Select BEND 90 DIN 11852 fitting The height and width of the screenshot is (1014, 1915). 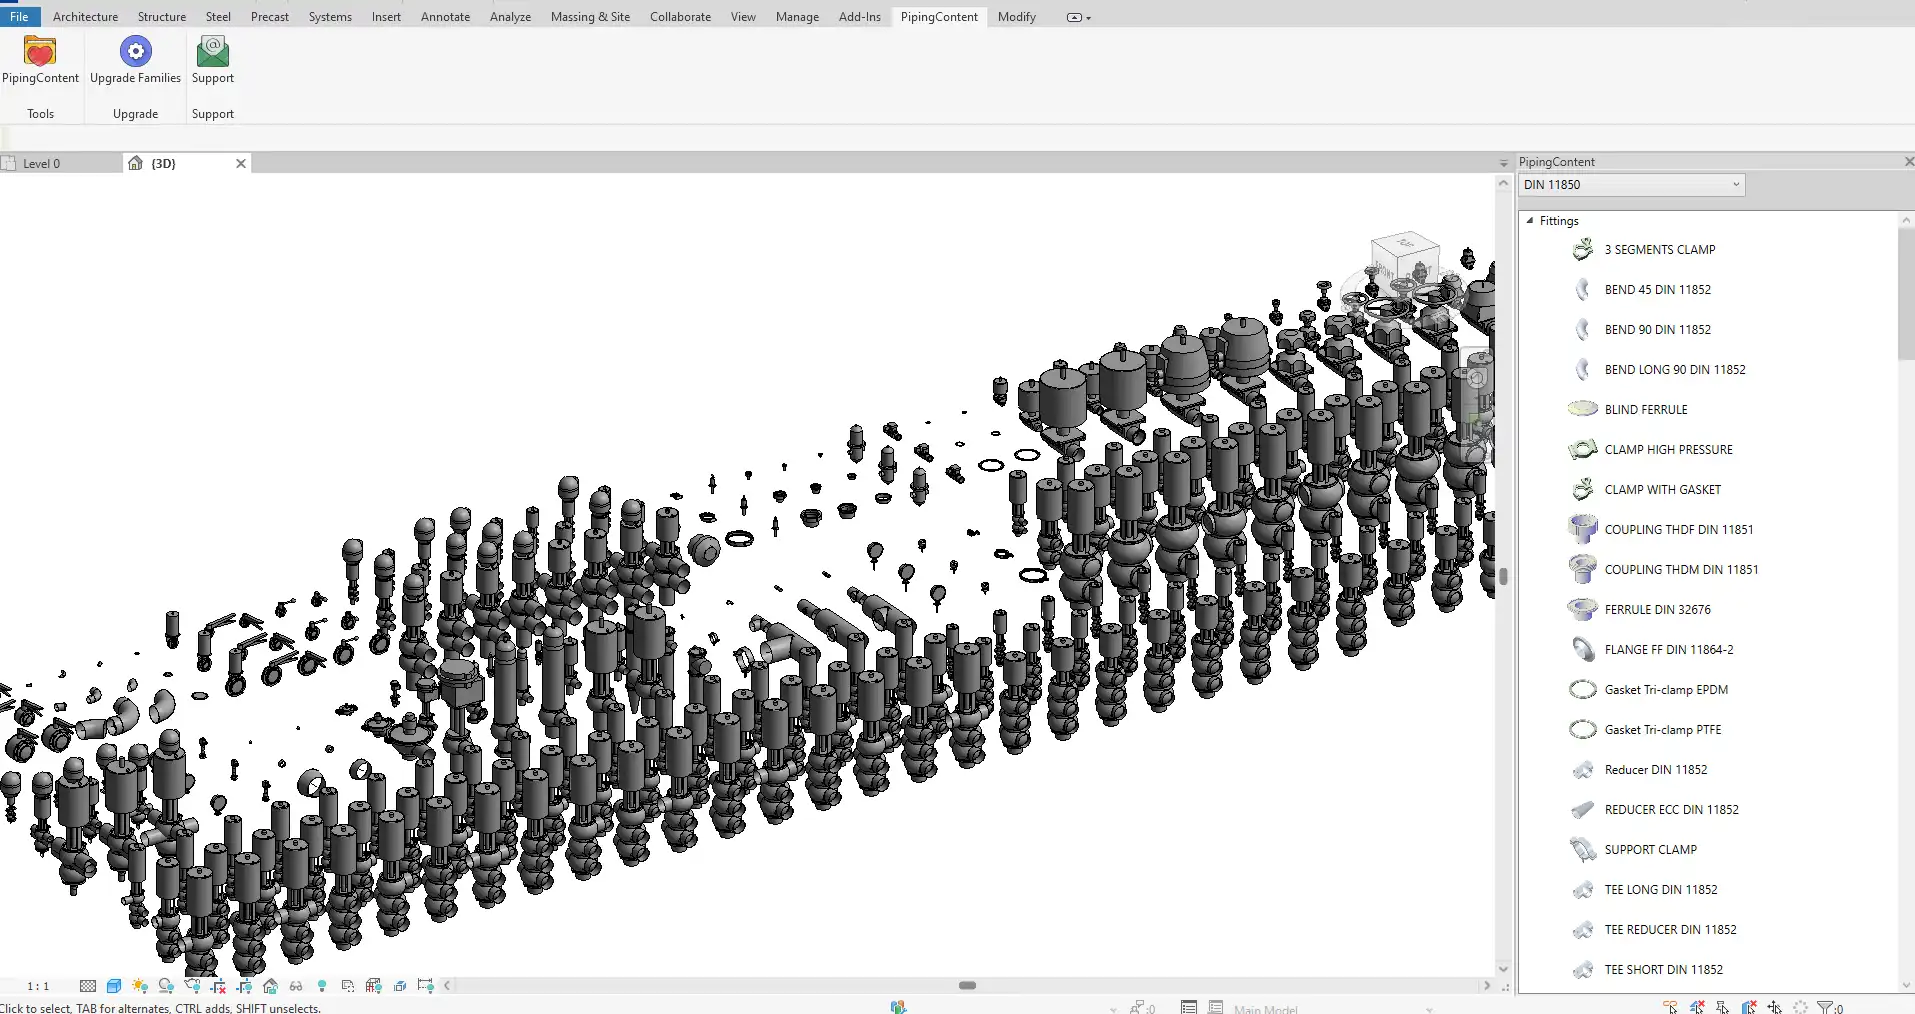(1657, 330)
